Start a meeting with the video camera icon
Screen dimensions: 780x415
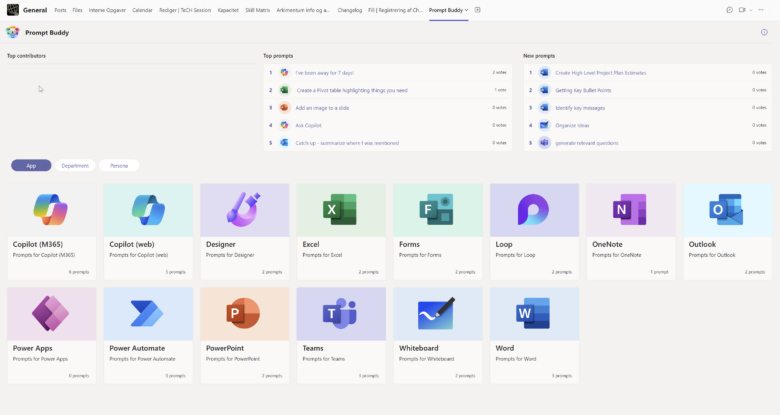click(x=742, y=10)
